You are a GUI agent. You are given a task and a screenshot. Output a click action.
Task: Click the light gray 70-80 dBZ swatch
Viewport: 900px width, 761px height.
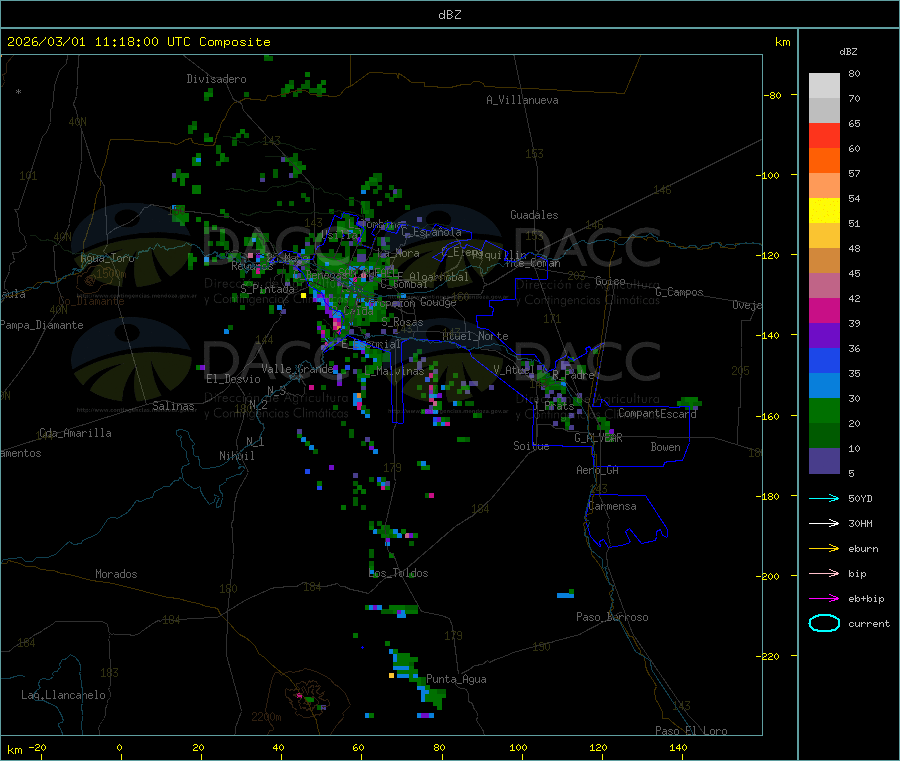tap(824, 86)
